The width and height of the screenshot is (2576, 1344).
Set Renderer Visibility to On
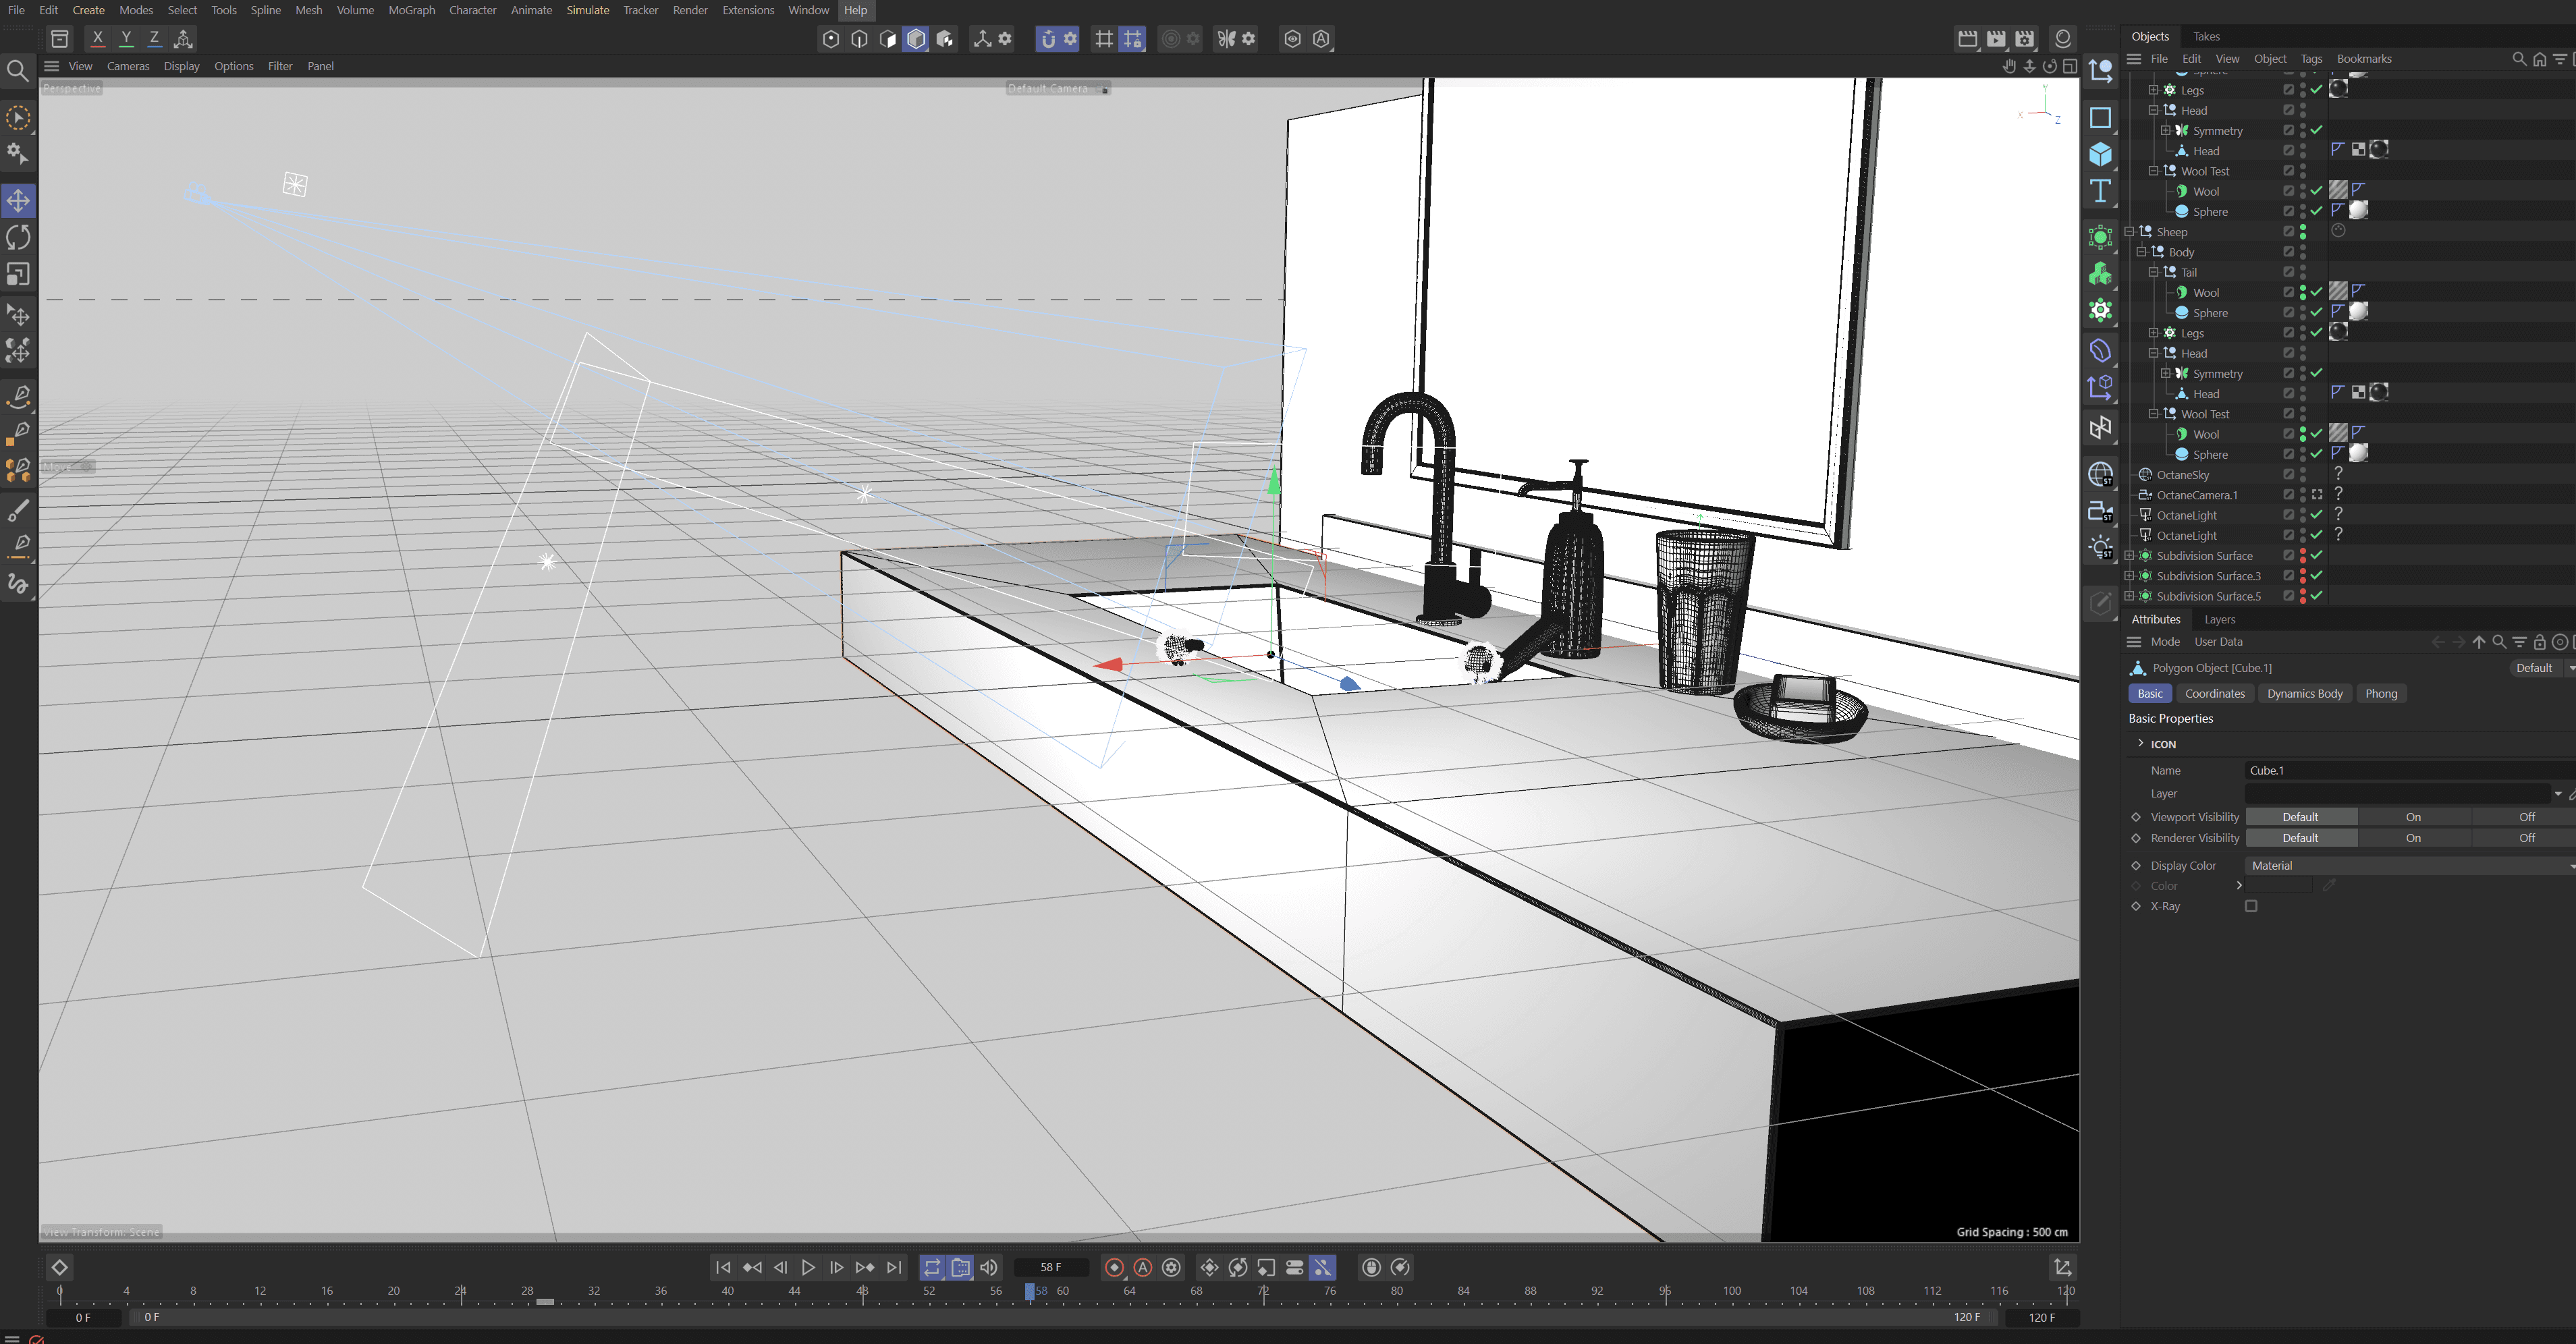[x=2413, y=838]
